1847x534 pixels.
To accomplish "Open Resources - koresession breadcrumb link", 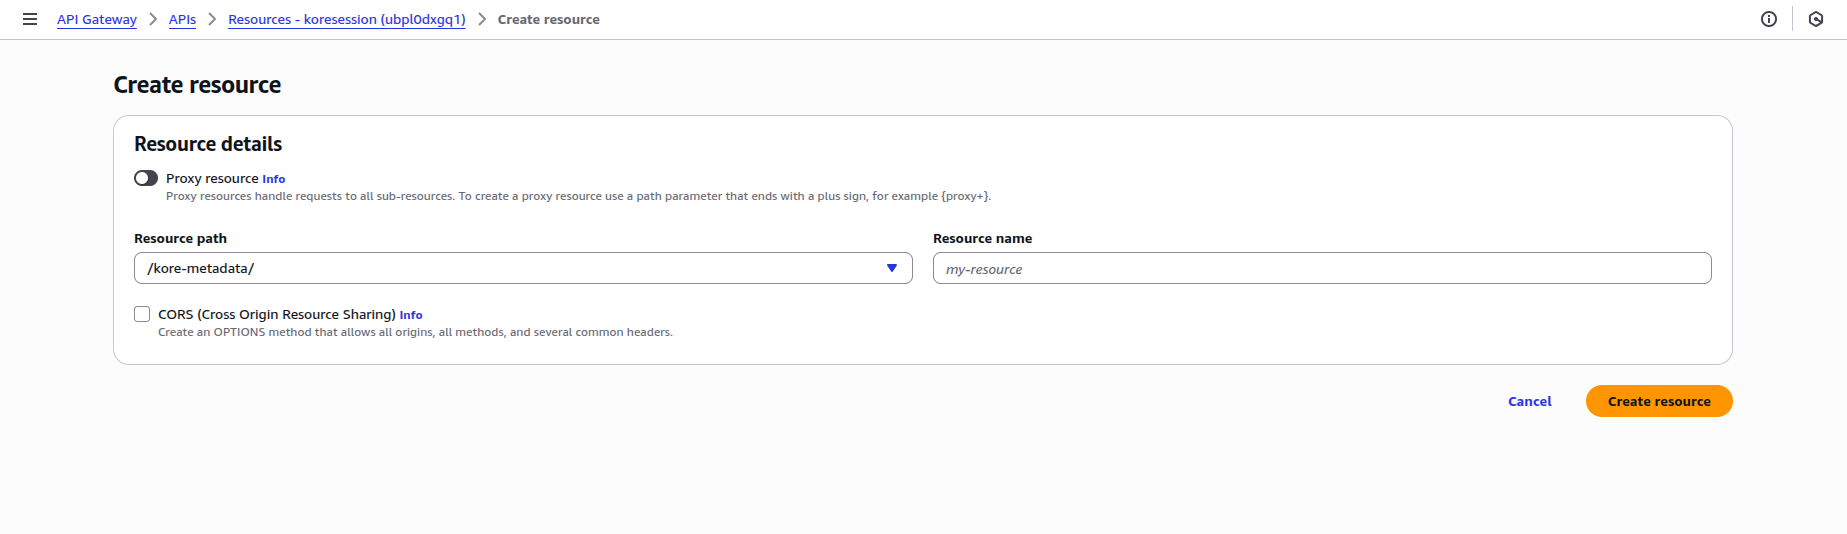I will tap(346, 19).
